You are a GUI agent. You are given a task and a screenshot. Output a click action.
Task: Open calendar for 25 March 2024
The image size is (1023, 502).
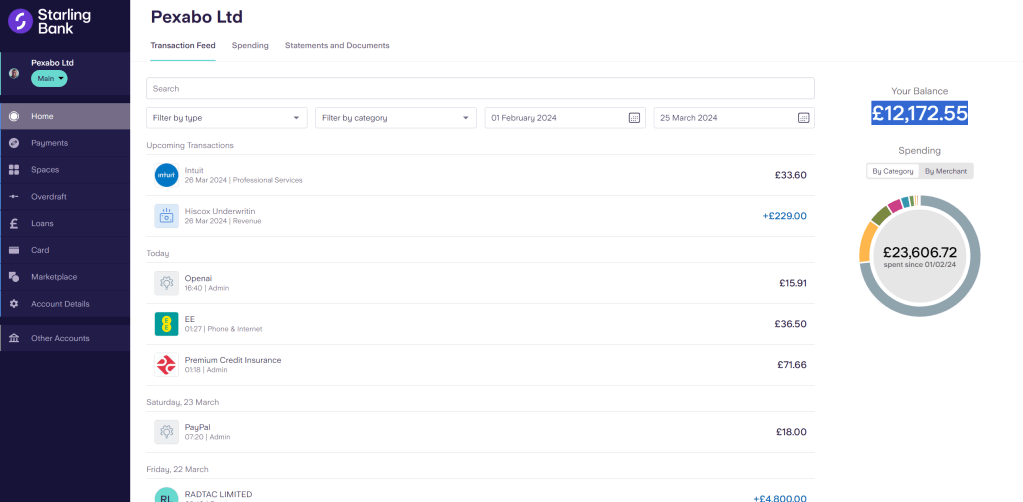[804, 118]
